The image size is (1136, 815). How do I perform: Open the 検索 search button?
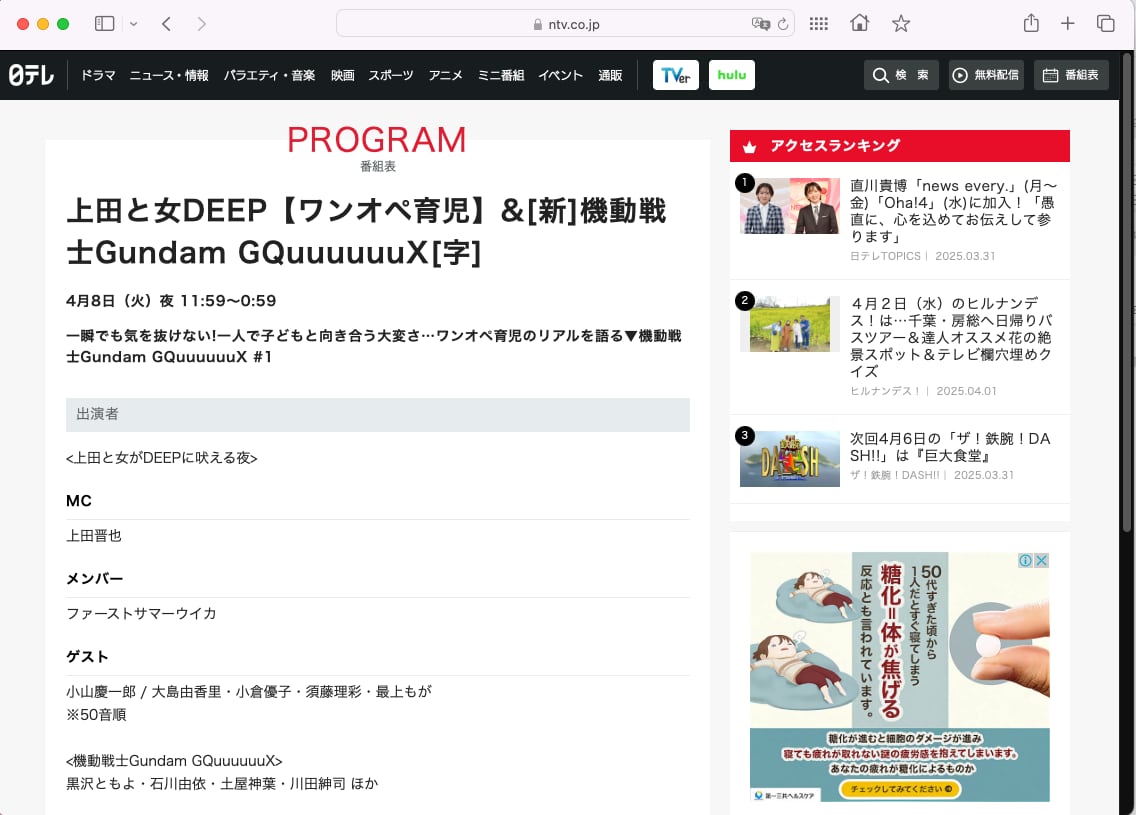[901, 75]
